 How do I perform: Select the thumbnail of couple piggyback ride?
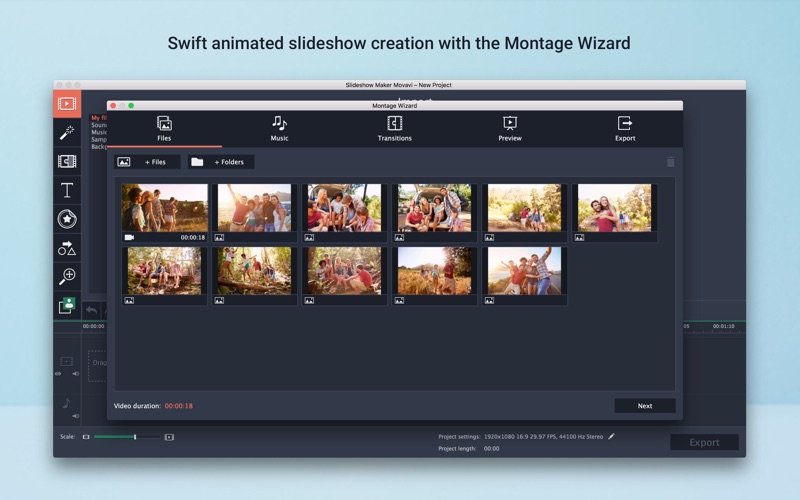[614, 212]
